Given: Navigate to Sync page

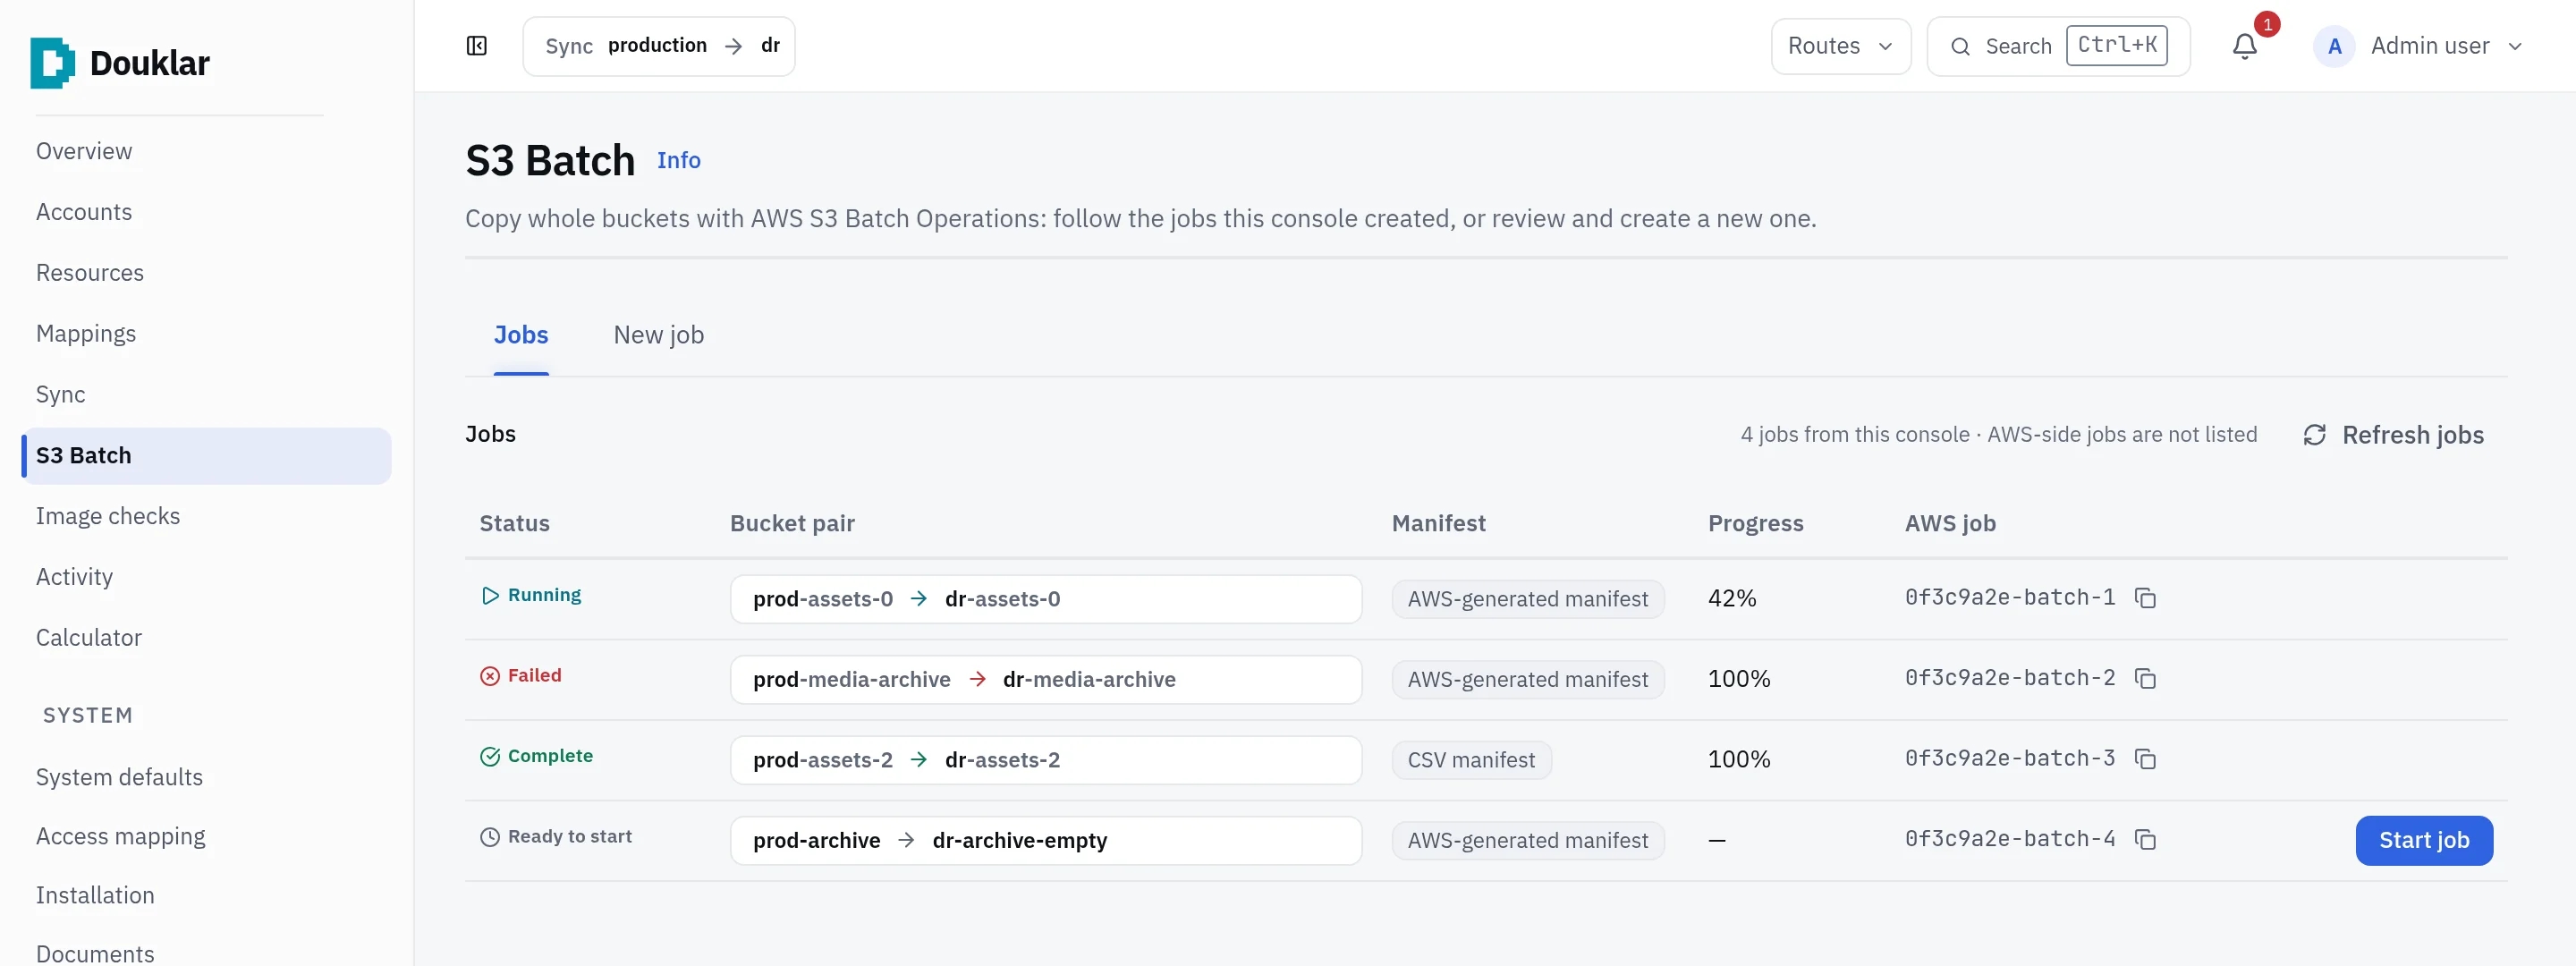Looking at the screenshot, I should tap(61, 395).
